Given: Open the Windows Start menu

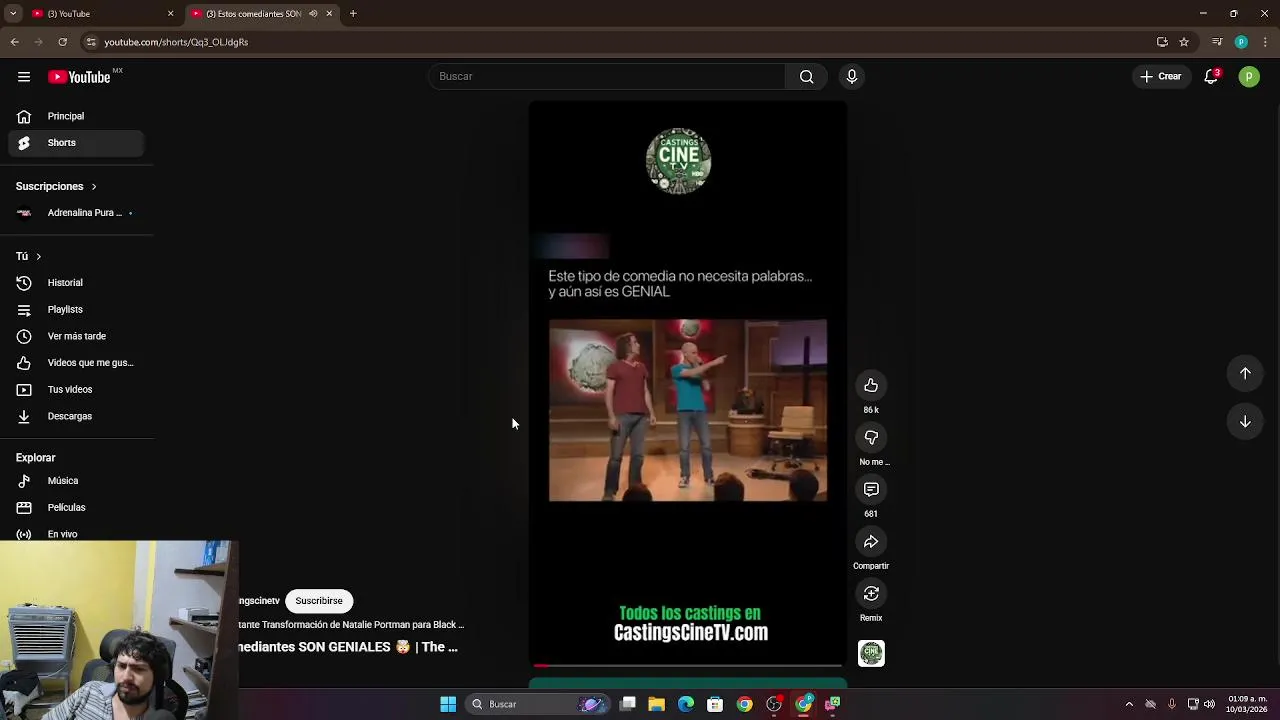Looking at the screenshot, I should pos(448,704).
